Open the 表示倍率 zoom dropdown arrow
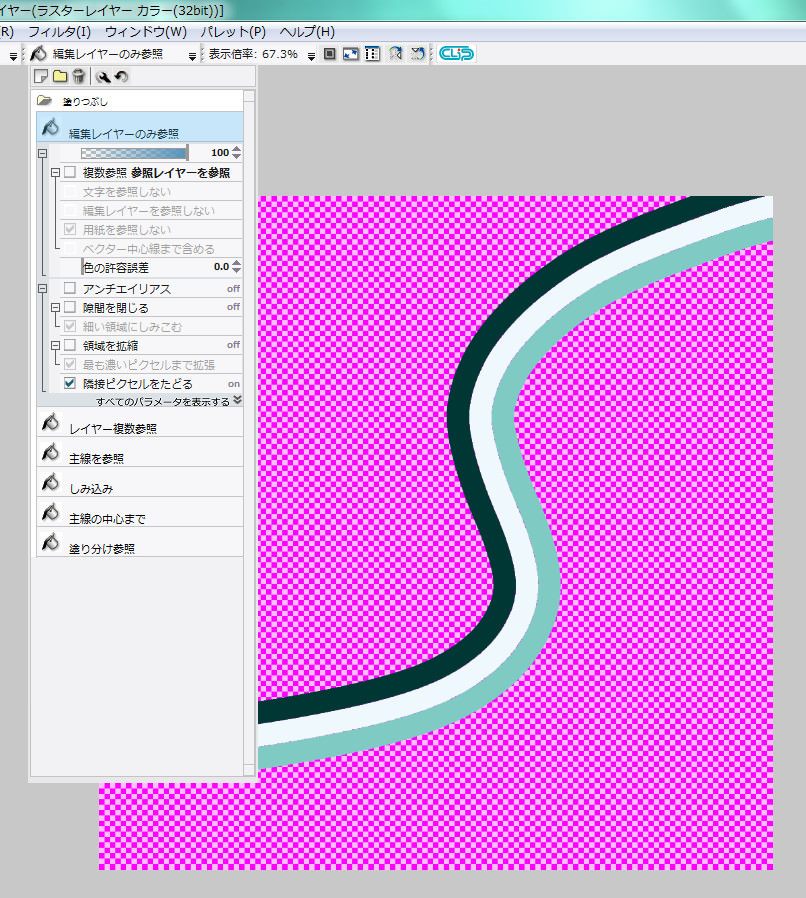The height and width of the screenshot is (898, 806). (x=311, y=55)
